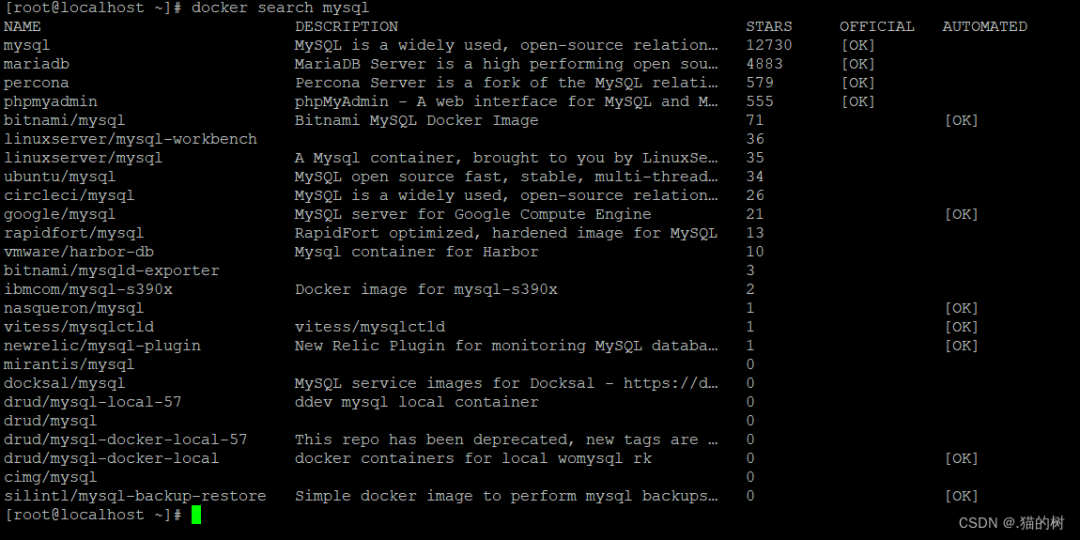
Task: Click the green terminal cursor block
Action: pyautogui.click(x=196, y=515)
